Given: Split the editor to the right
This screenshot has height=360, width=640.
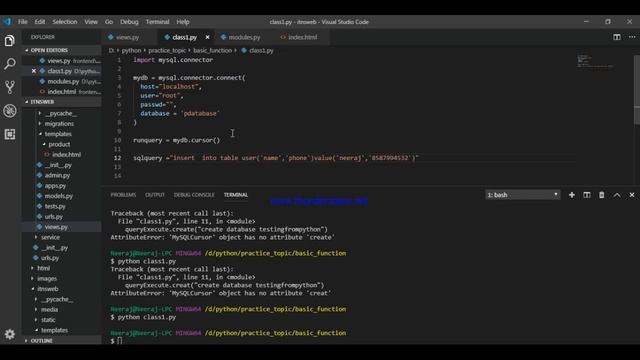Looking at the screenshot, I should (x=617, y=37).
